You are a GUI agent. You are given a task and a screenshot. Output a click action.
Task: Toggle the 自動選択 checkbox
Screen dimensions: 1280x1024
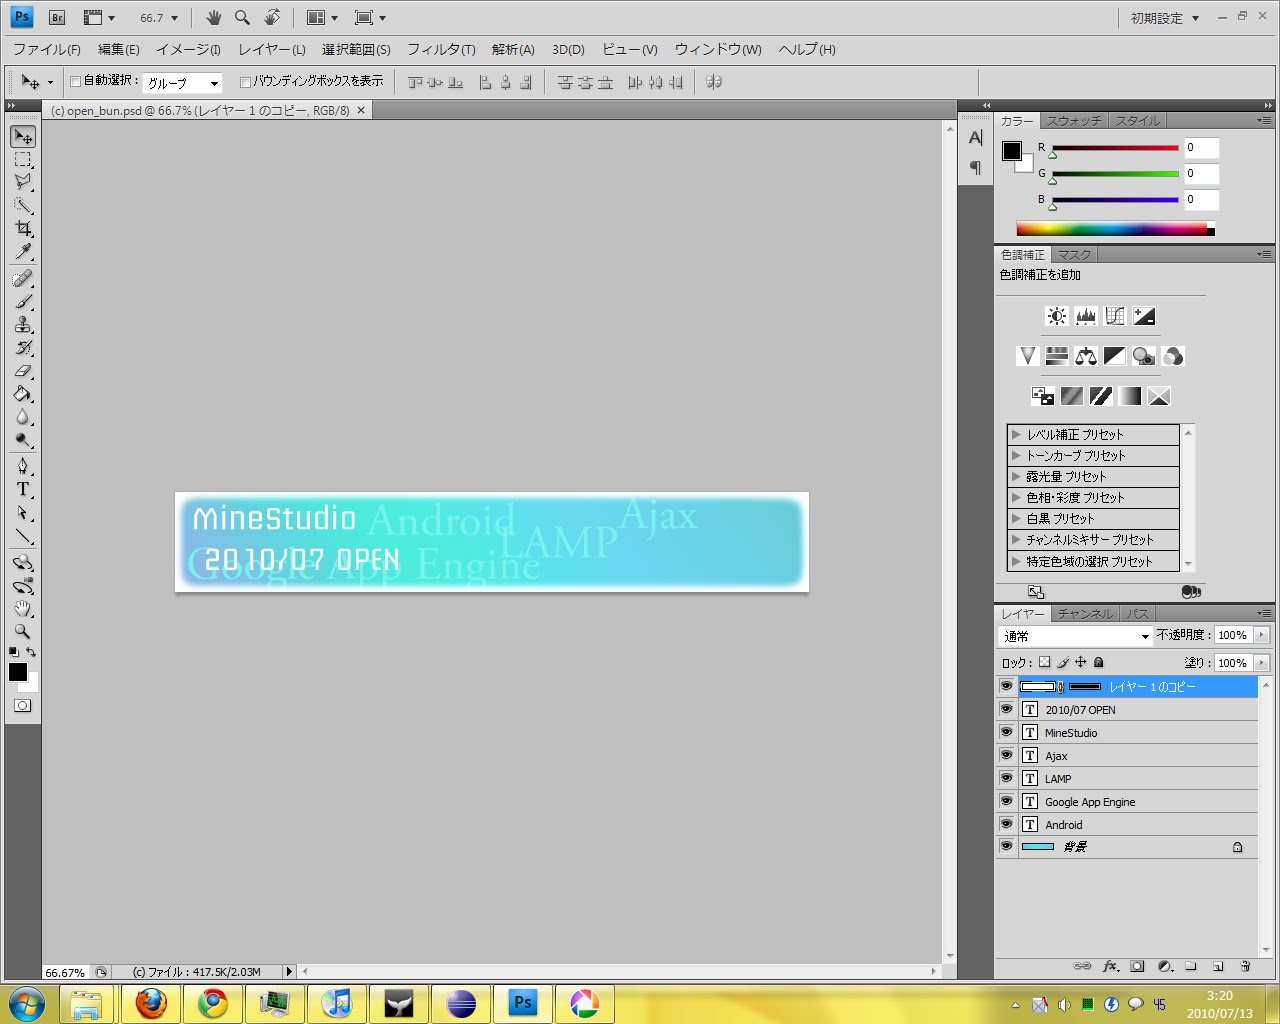coord(75,82)
